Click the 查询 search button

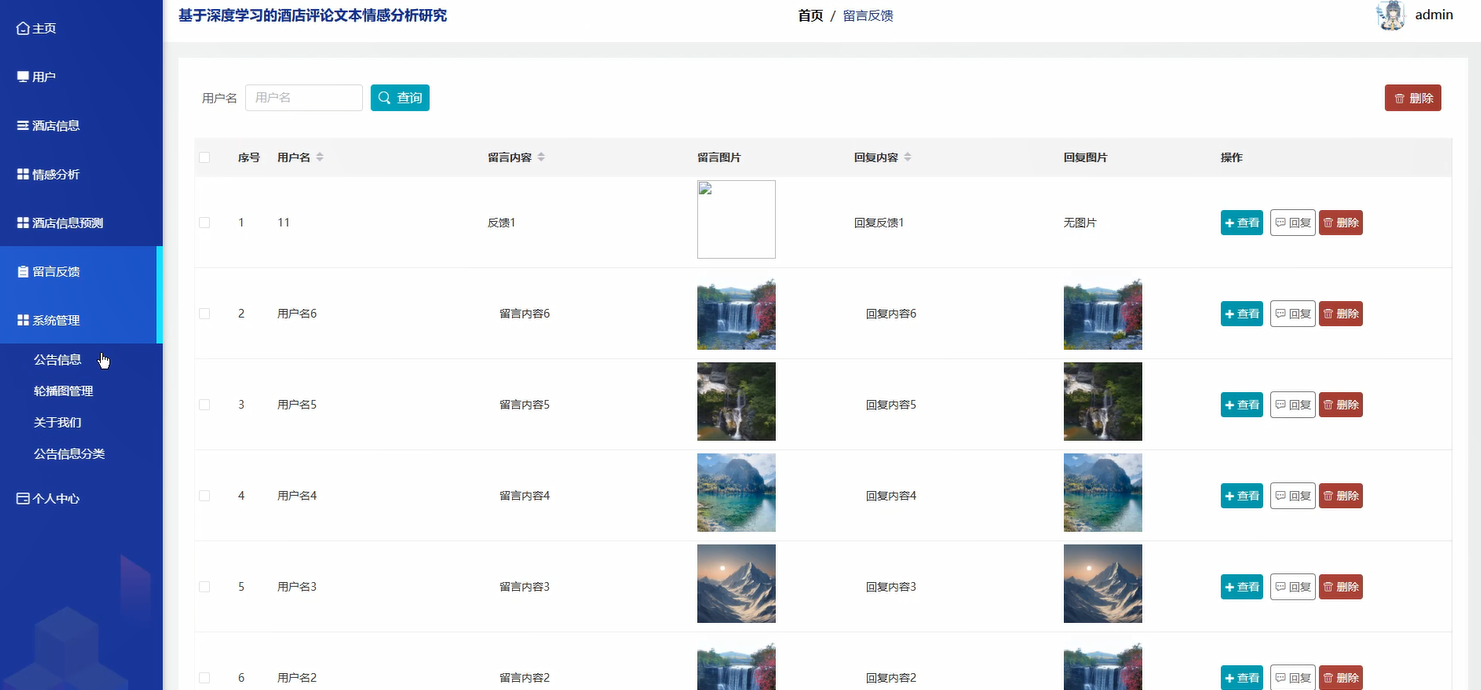click(x=400, y=98)
